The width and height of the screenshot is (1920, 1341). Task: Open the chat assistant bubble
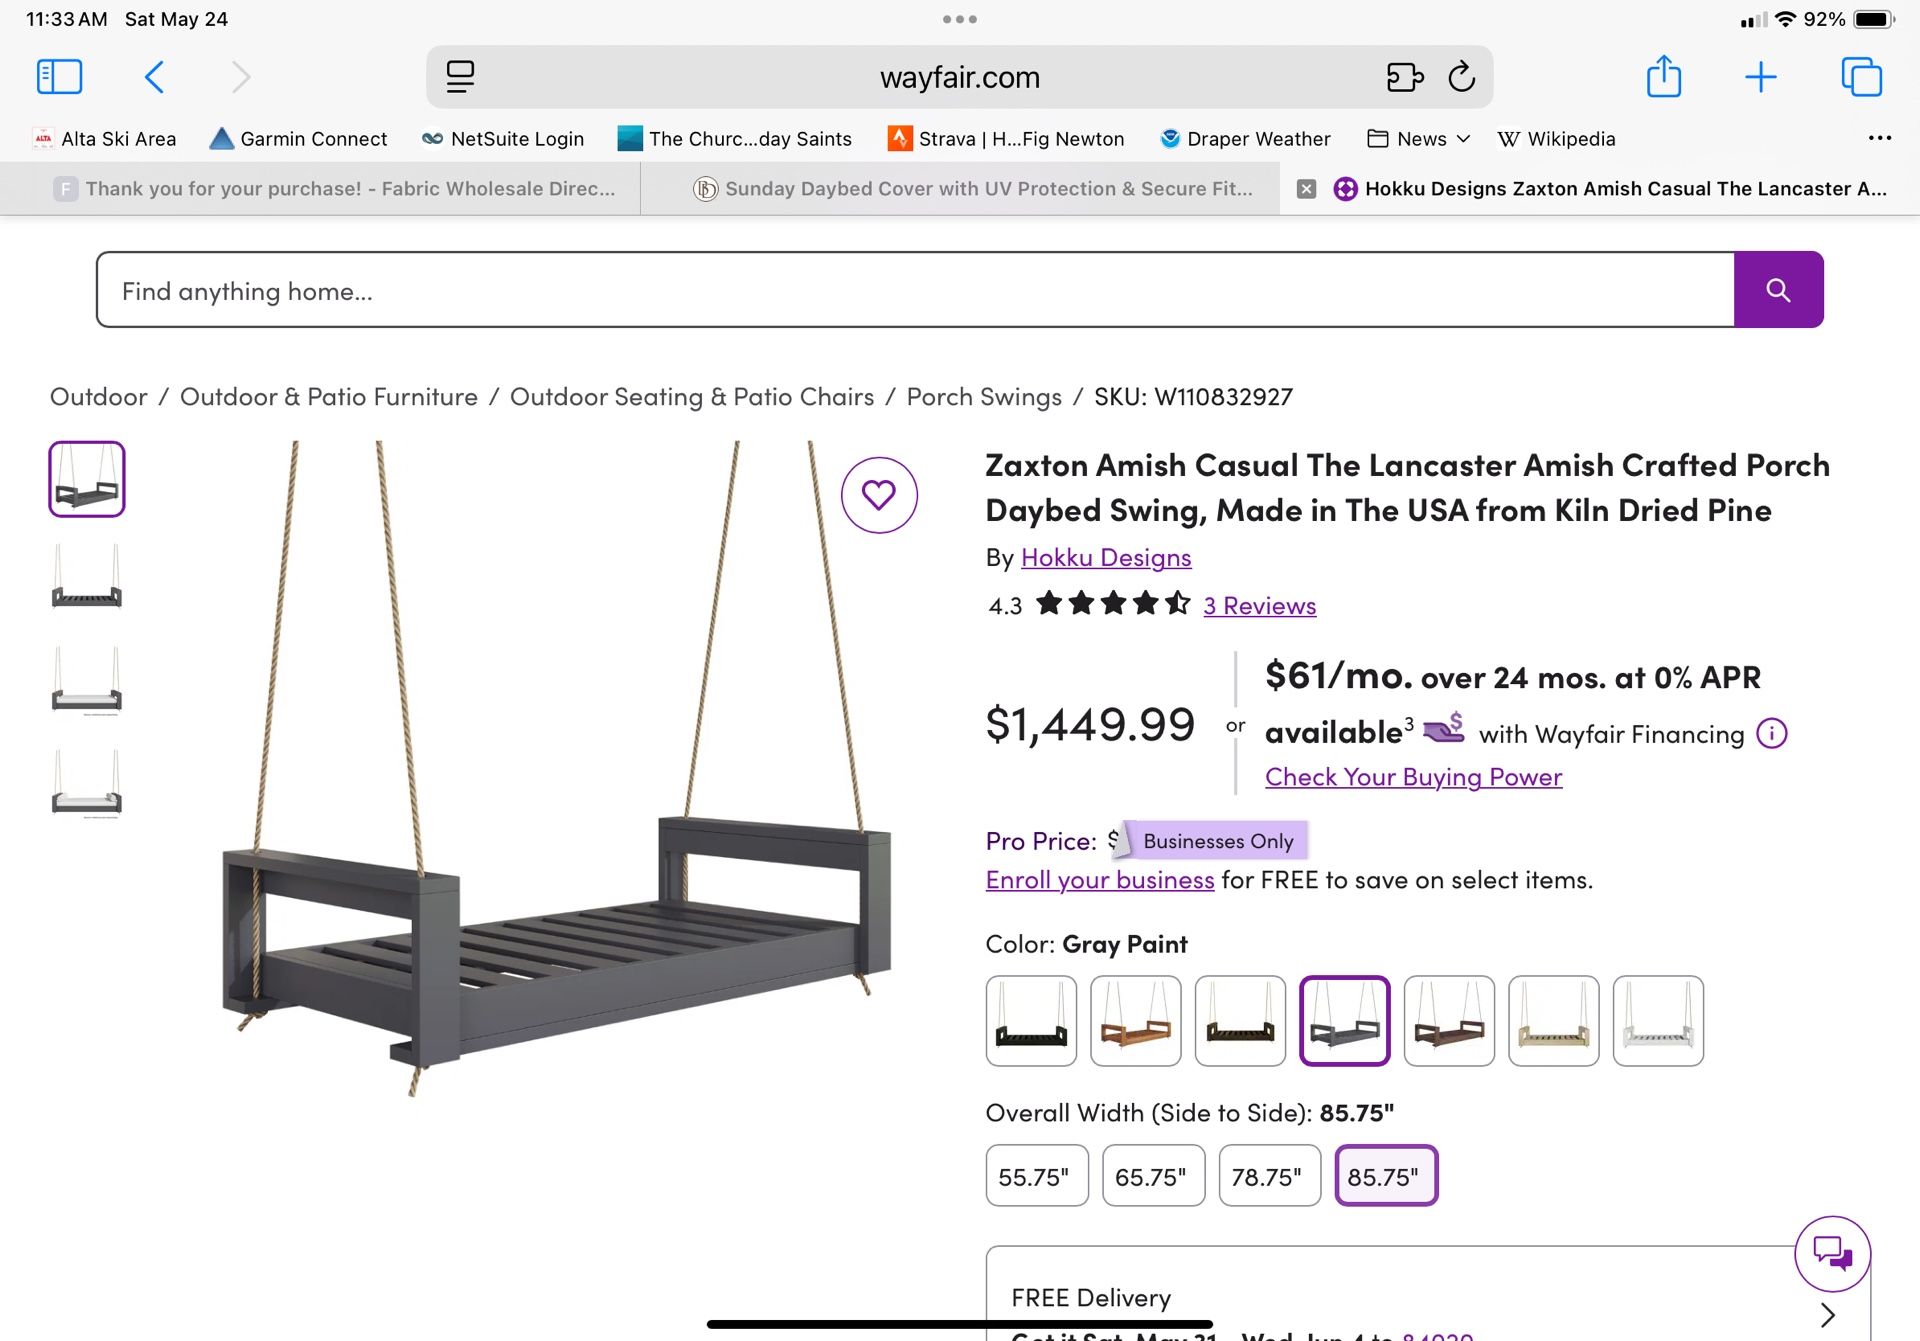tap(1833, 1253)
